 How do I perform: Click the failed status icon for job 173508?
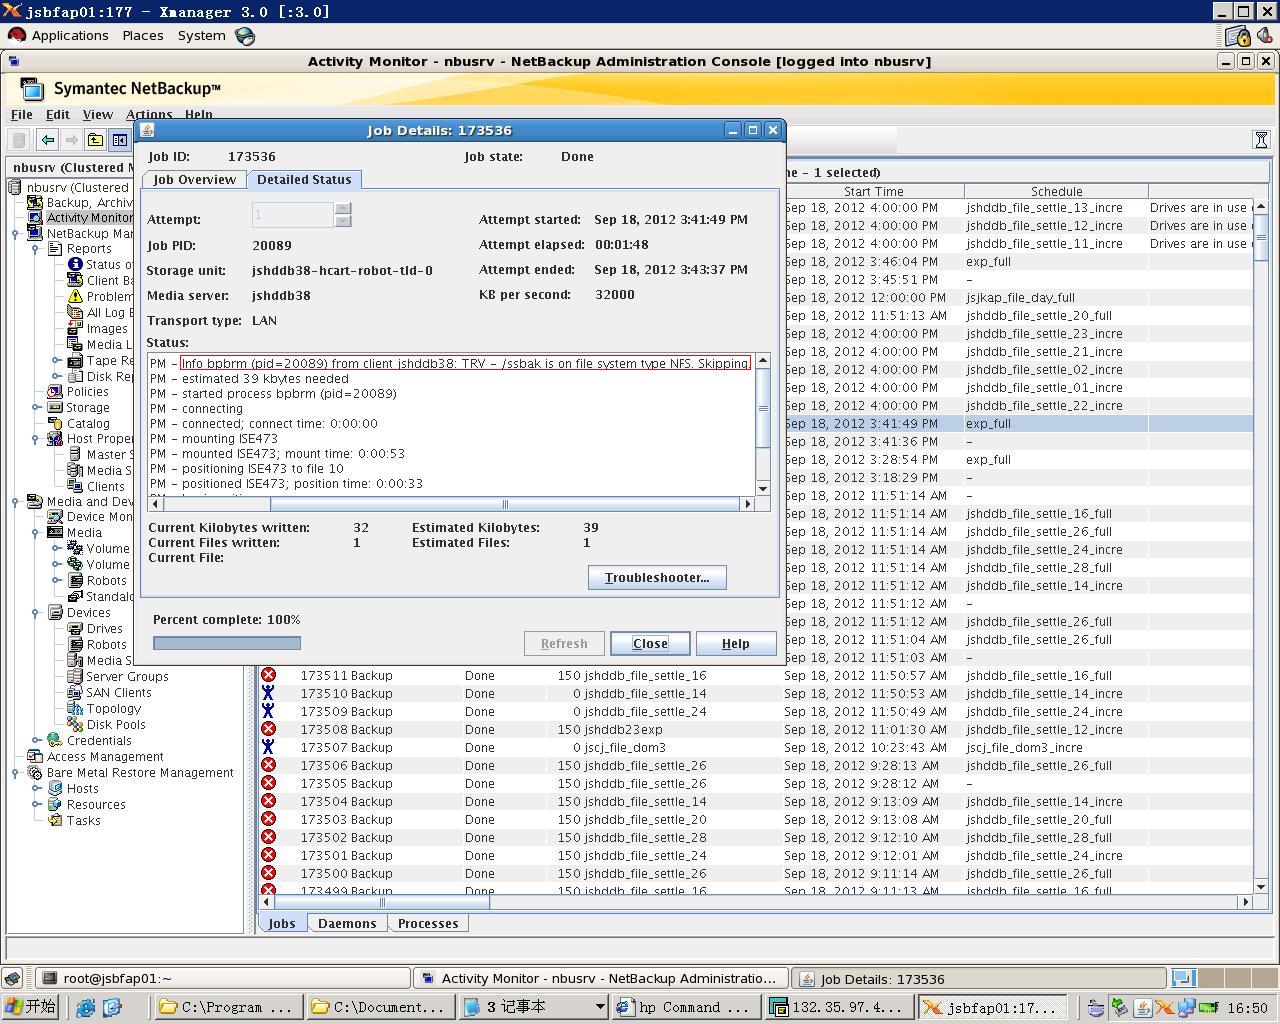click(x=268, y=729)
